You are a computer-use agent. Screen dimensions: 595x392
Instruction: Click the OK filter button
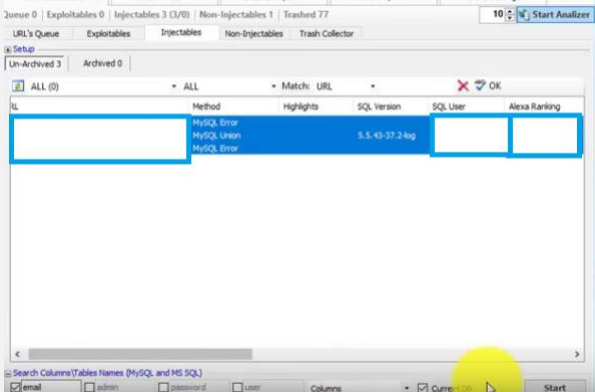coord(488,86)
